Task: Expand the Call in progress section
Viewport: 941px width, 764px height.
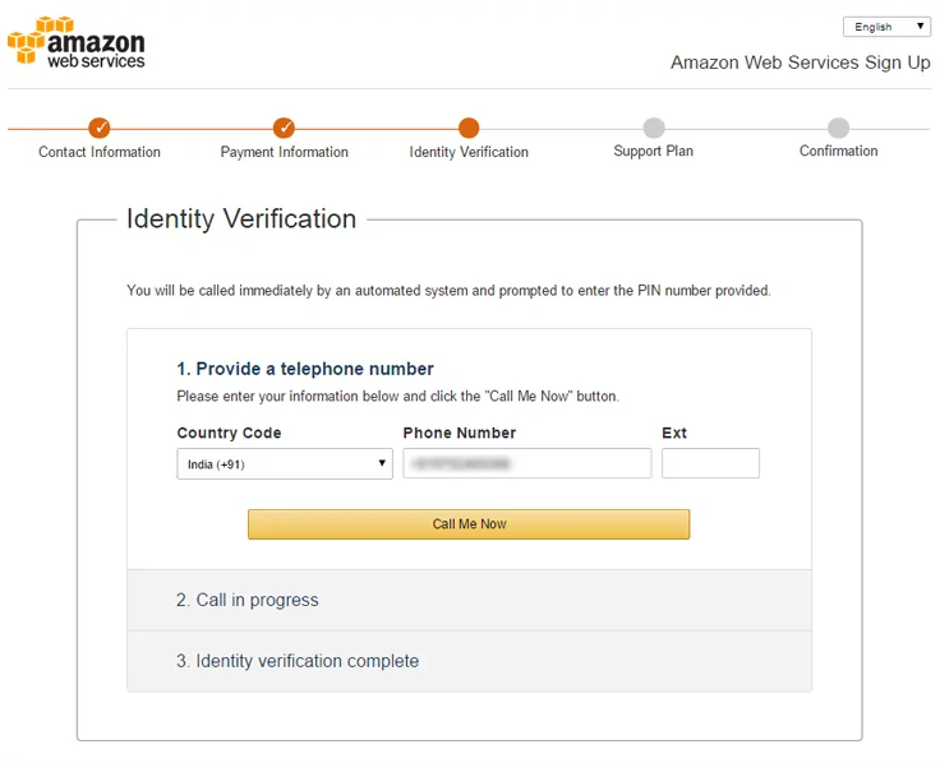Action: coord(469,600)
